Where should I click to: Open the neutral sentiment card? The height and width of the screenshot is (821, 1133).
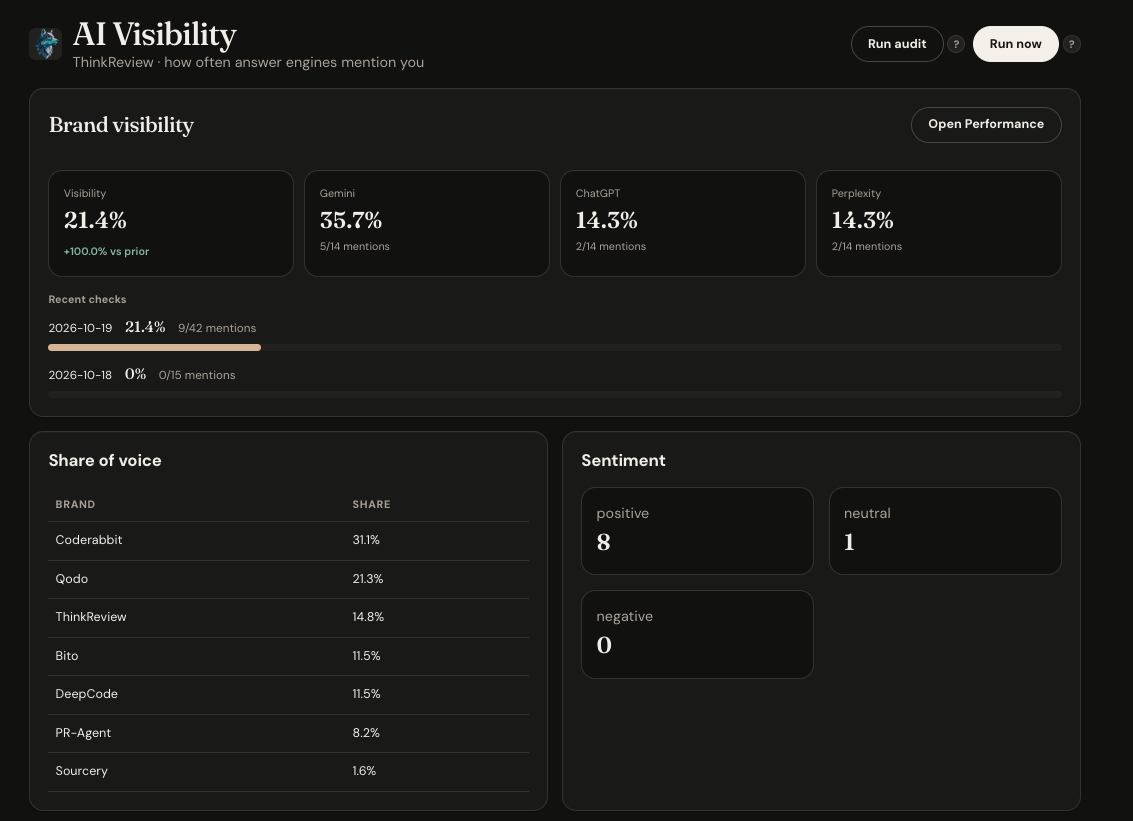pyautogui.click(x=945, y=531)
